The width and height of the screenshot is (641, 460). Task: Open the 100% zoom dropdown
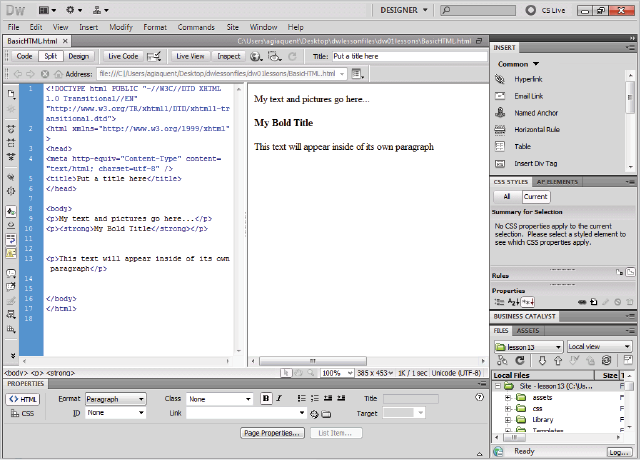[337, 373]
